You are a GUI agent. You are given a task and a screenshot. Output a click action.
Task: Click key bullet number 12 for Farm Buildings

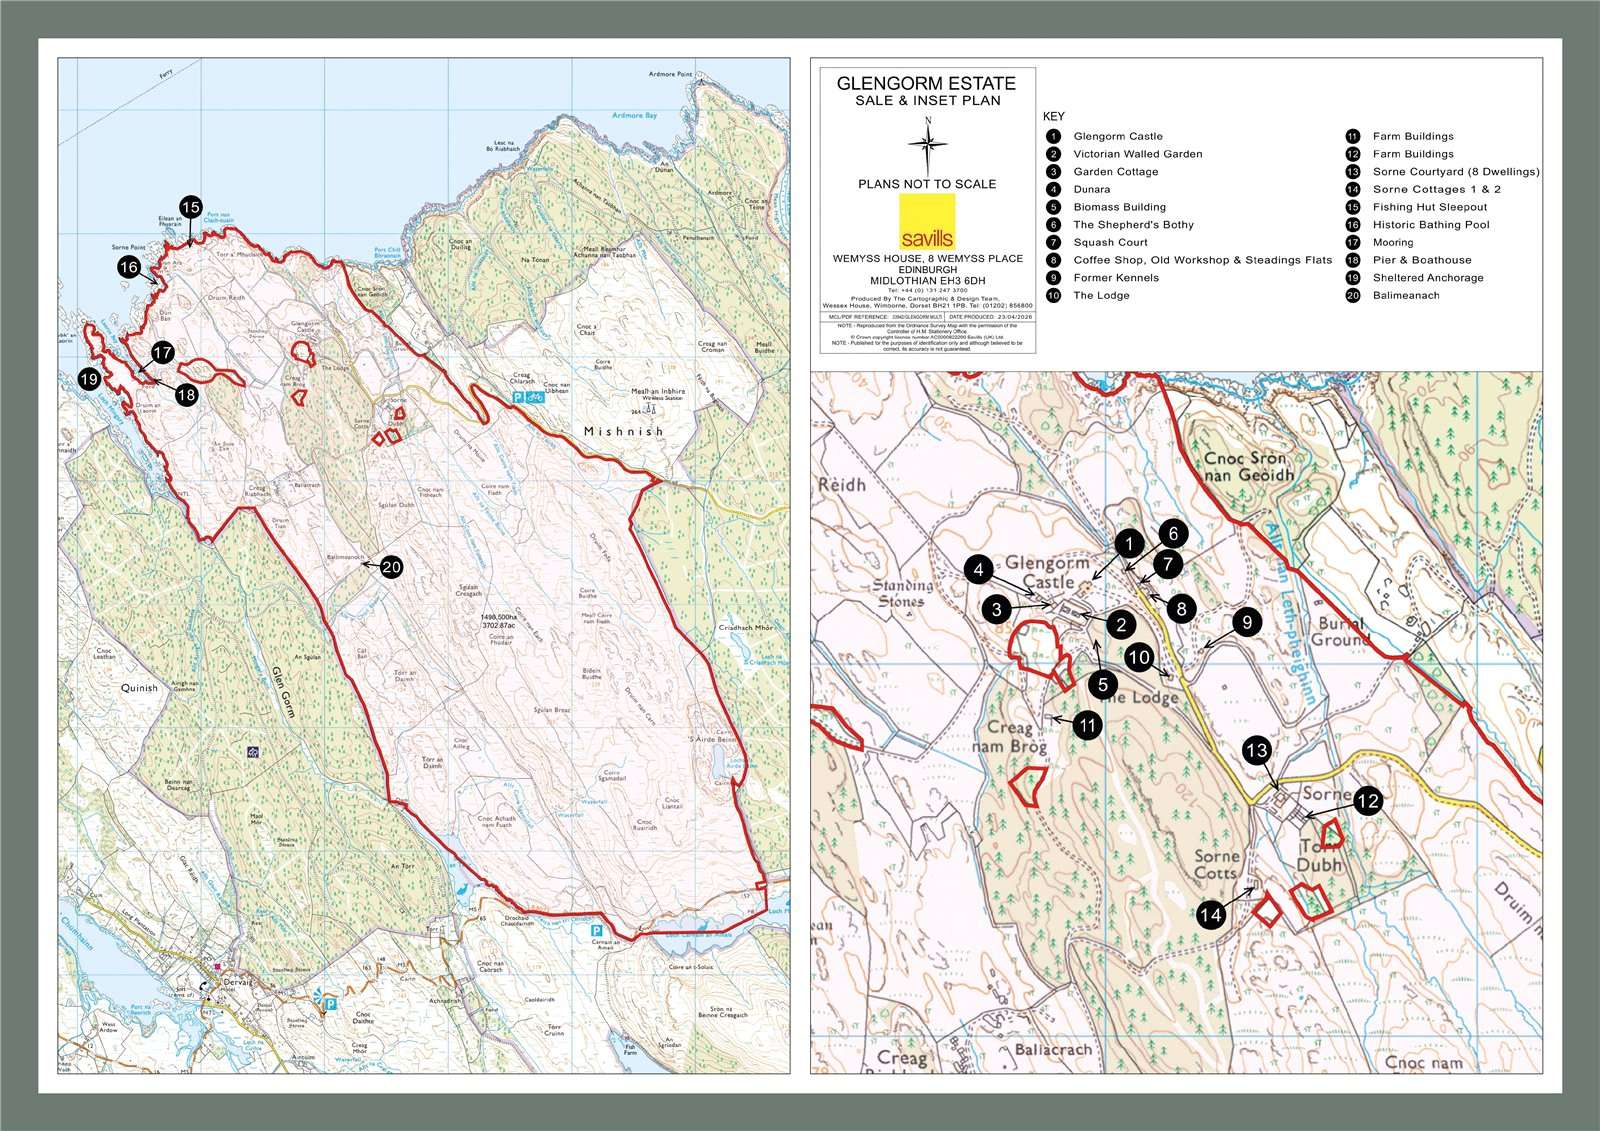pos(1352,154)
